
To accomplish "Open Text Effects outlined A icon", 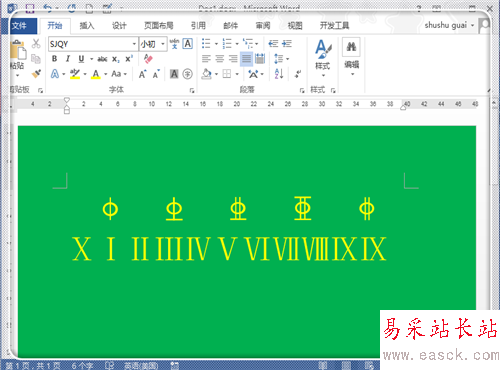I will point(55,74).
